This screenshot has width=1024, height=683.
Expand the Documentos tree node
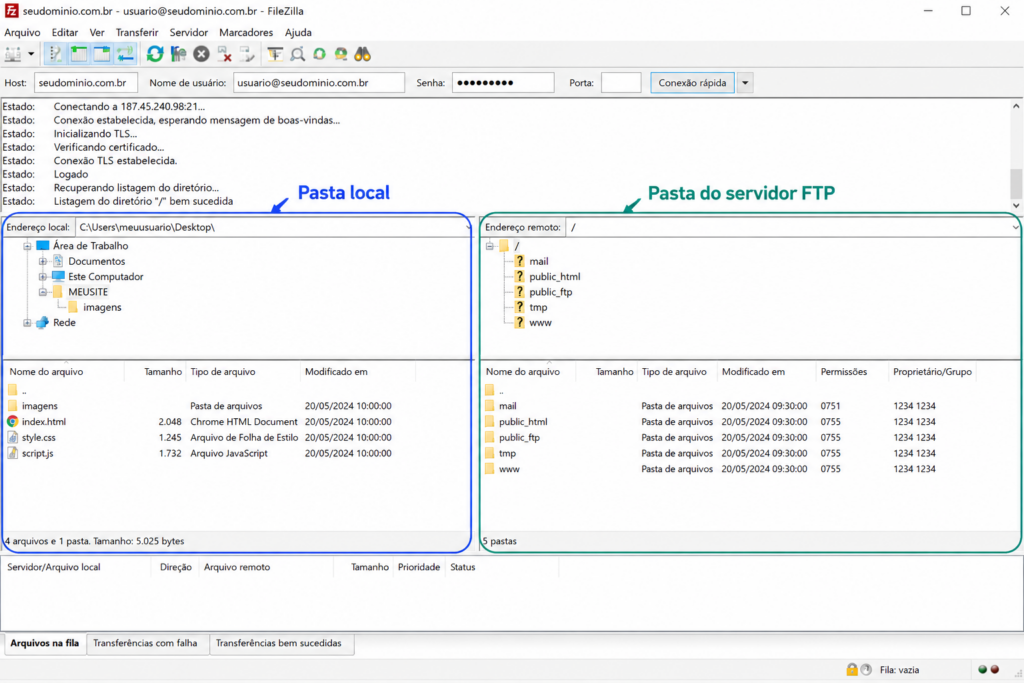(x=42, y=261)
